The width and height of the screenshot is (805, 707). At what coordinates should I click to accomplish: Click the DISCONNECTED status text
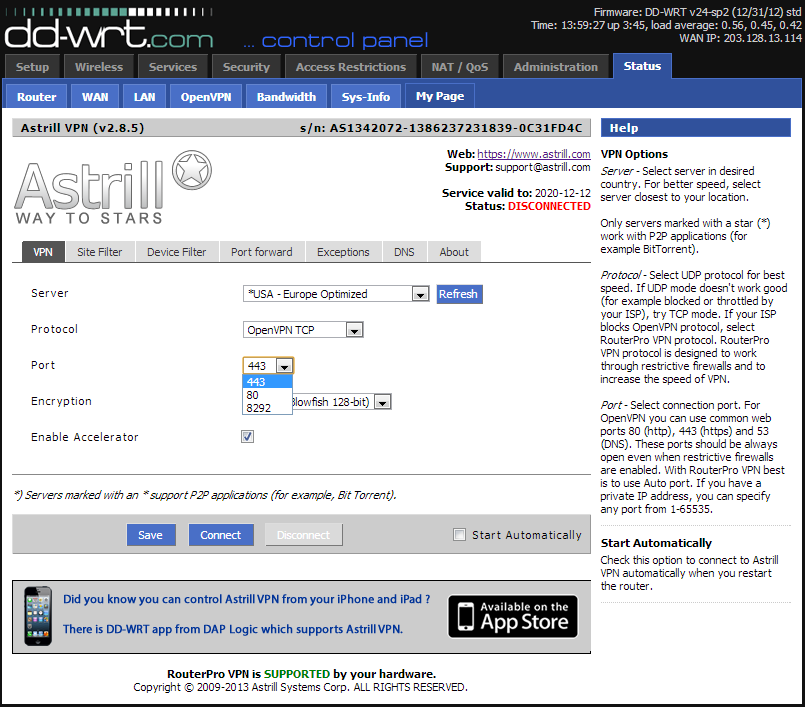tap(549, 206)
